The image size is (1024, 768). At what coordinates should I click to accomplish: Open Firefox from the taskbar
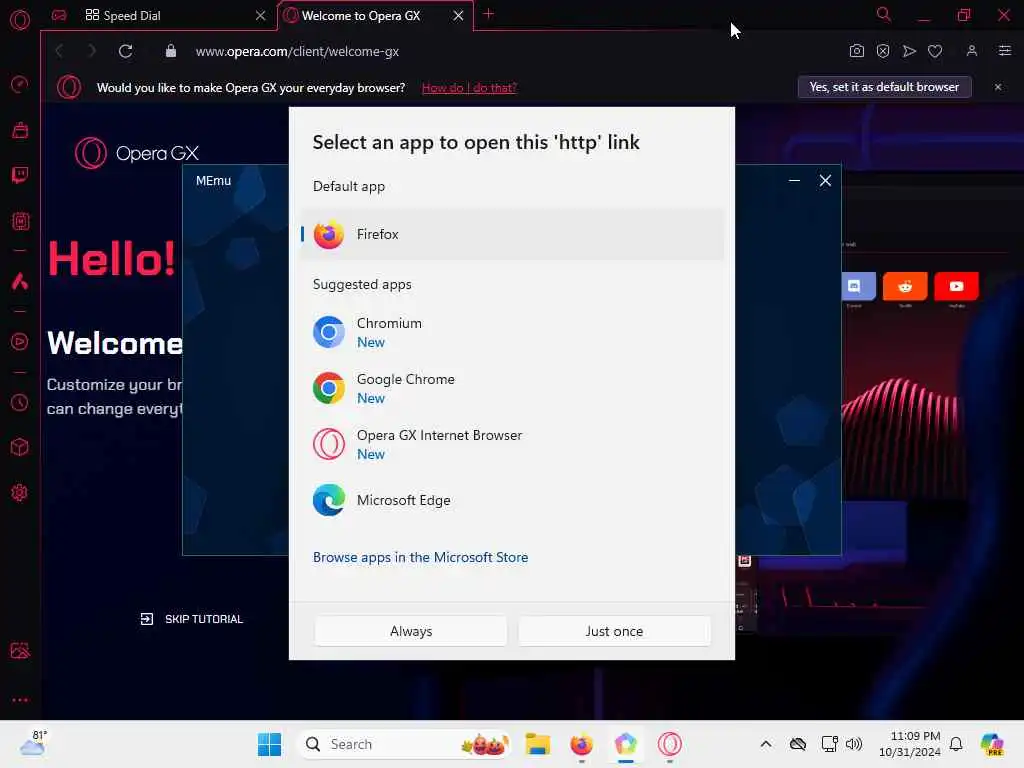(581, 744)
